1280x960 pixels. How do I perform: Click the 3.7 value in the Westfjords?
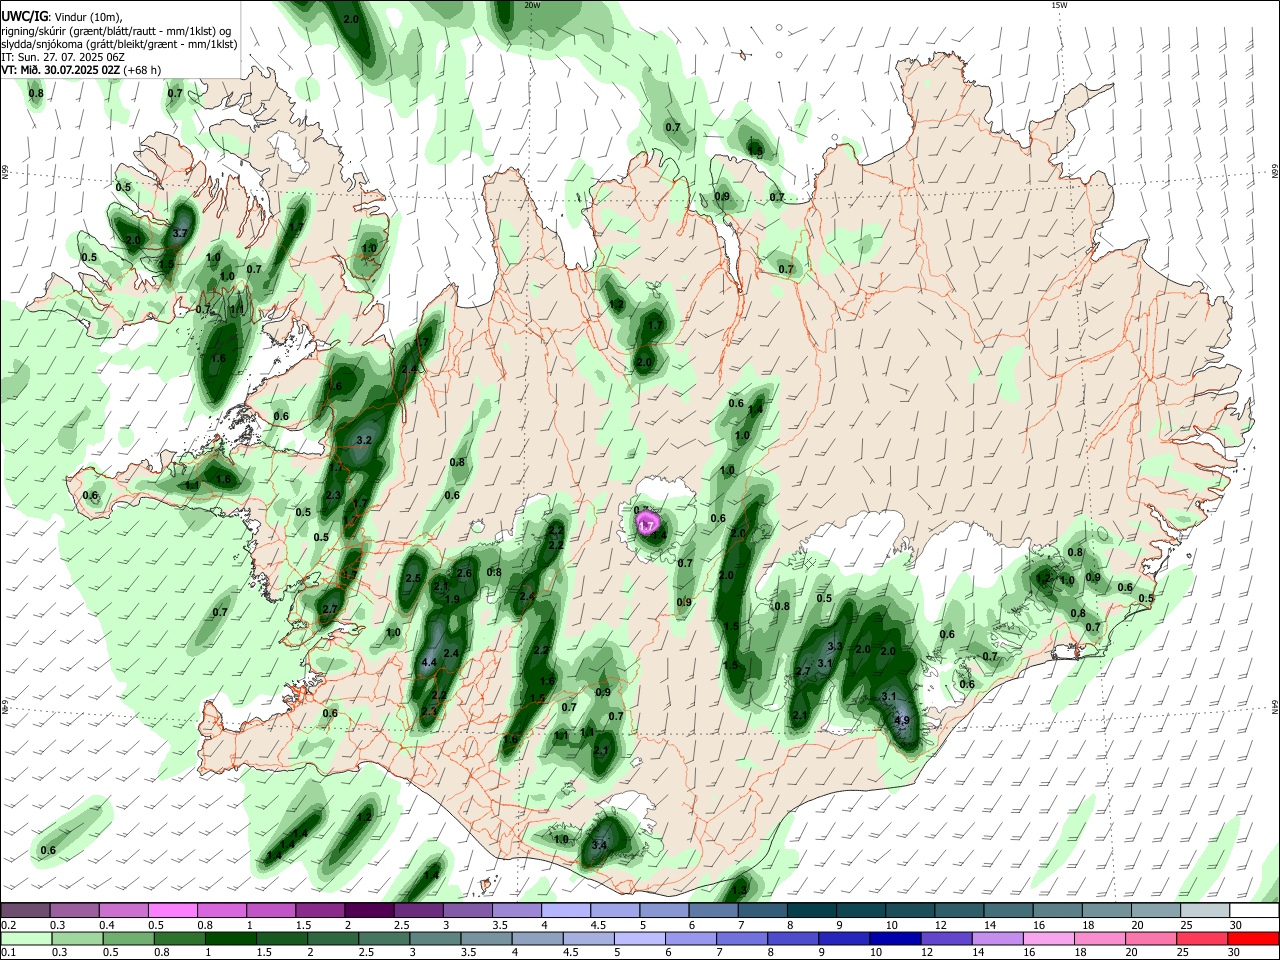click(x=180, y=233)
